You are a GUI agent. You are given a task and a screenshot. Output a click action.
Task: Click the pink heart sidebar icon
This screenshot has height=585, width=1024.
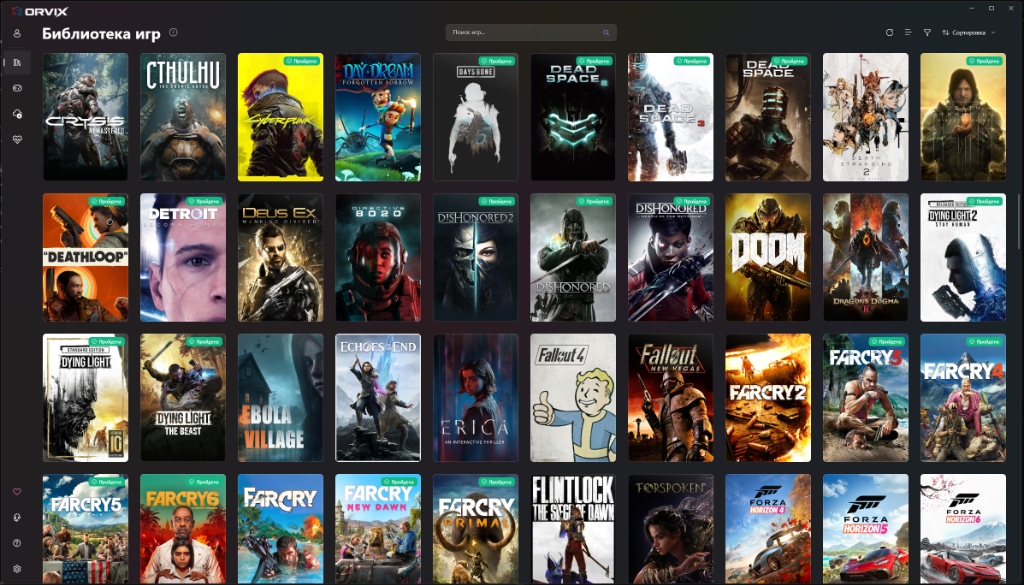[x=17, y=492]
